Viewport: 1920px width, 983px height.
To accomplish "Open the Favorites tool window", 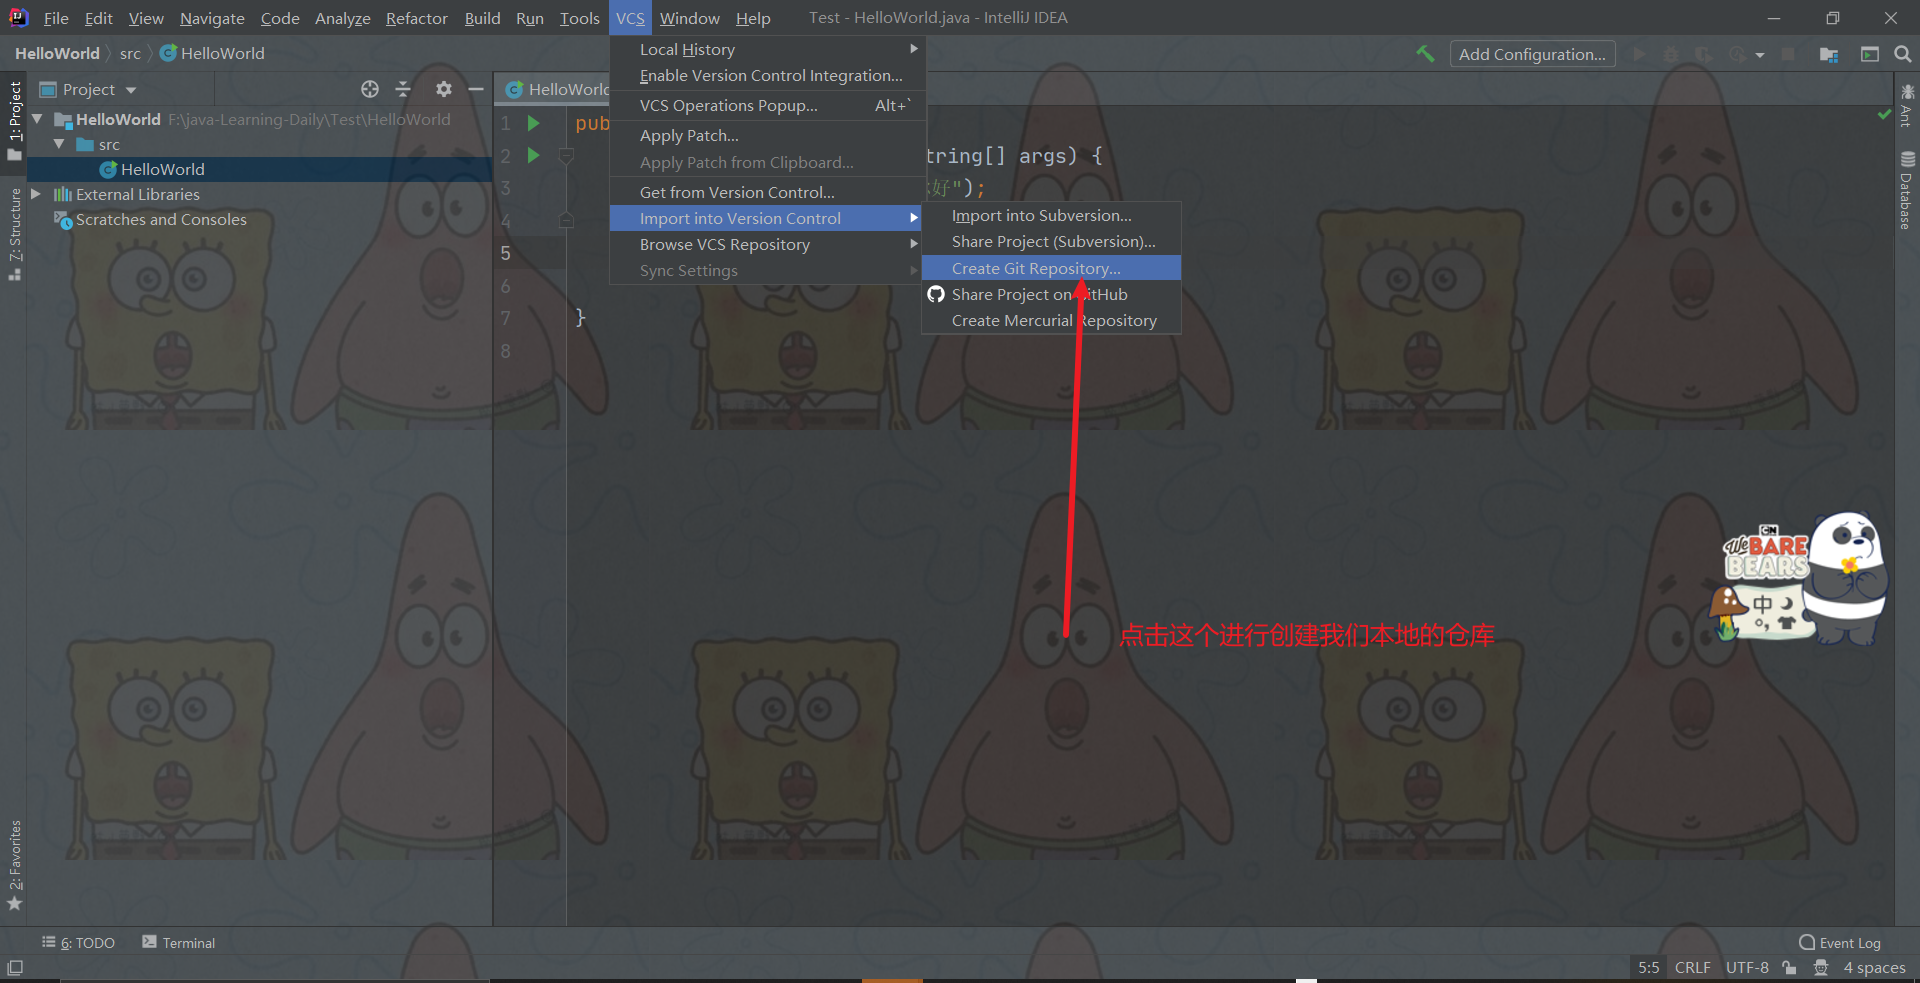I will [15, 865].
